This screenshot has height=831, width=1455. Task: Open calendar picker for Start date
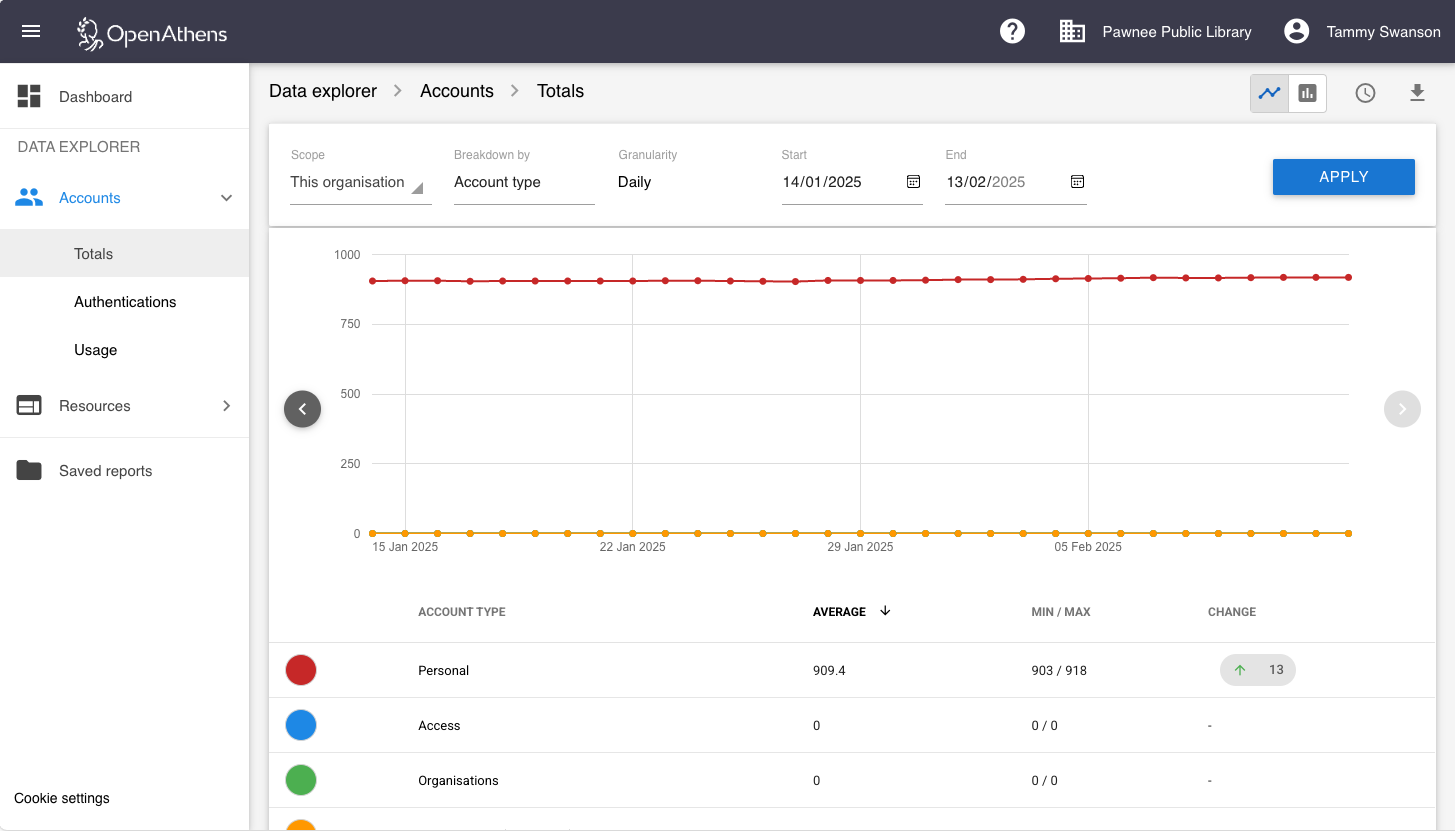coord(913,182)
